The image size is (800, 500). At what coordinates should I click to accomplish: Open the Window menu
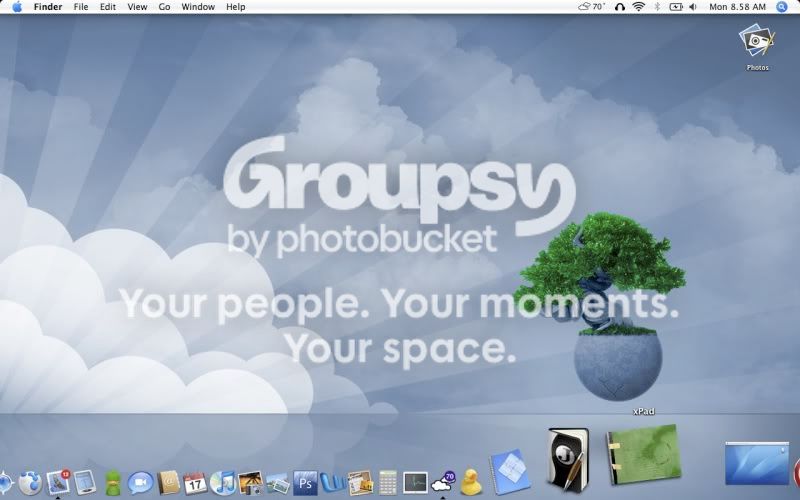pyautogui.click(x=198, y=7)
